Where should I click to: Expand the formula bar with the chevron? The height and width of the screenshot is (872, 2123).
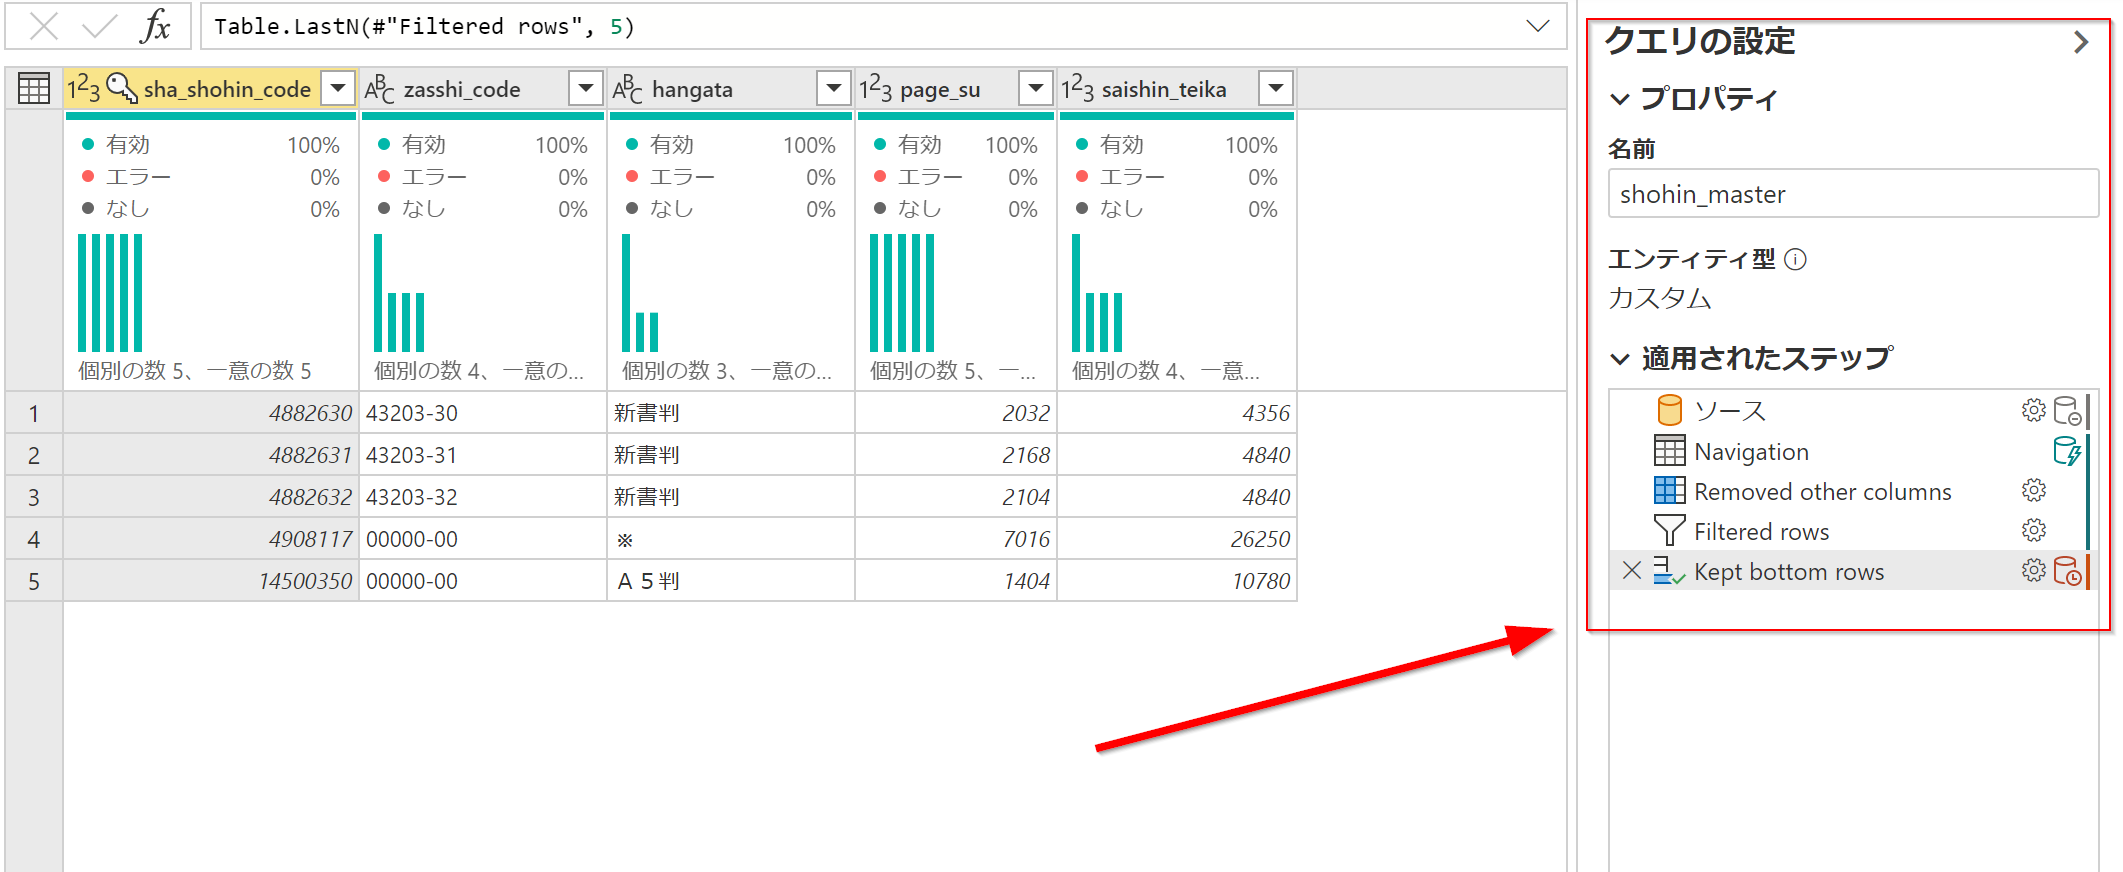click(x=1538, y=26)
